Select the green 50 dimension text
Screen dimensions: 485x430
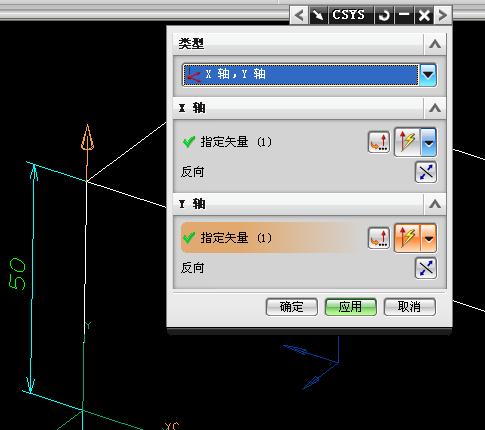point(17,274)
